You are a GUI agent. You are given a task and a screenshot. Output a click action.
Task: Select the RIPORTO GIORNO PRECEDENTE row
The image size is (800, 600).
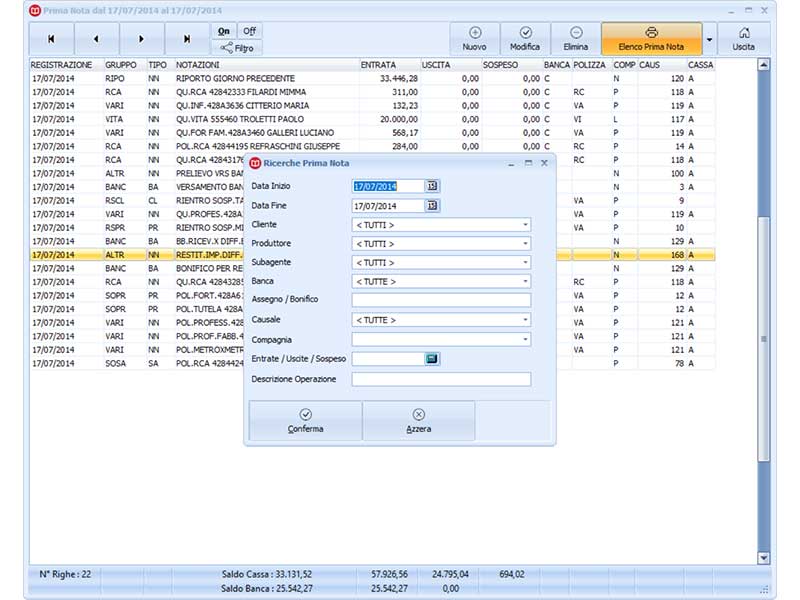372,79
